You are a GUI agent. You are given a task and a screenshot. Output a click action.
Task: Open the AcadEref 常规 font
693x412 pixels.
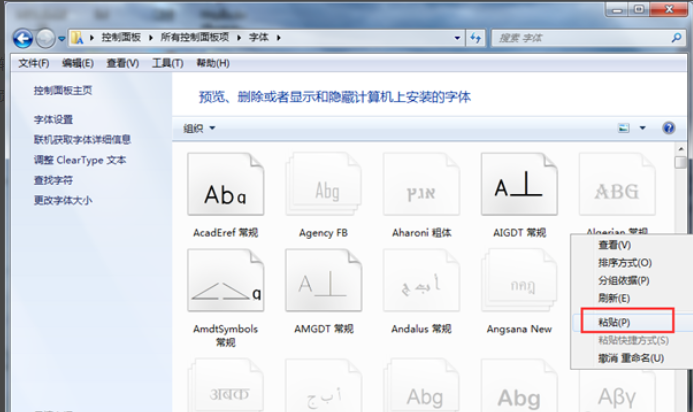point(225,190)
